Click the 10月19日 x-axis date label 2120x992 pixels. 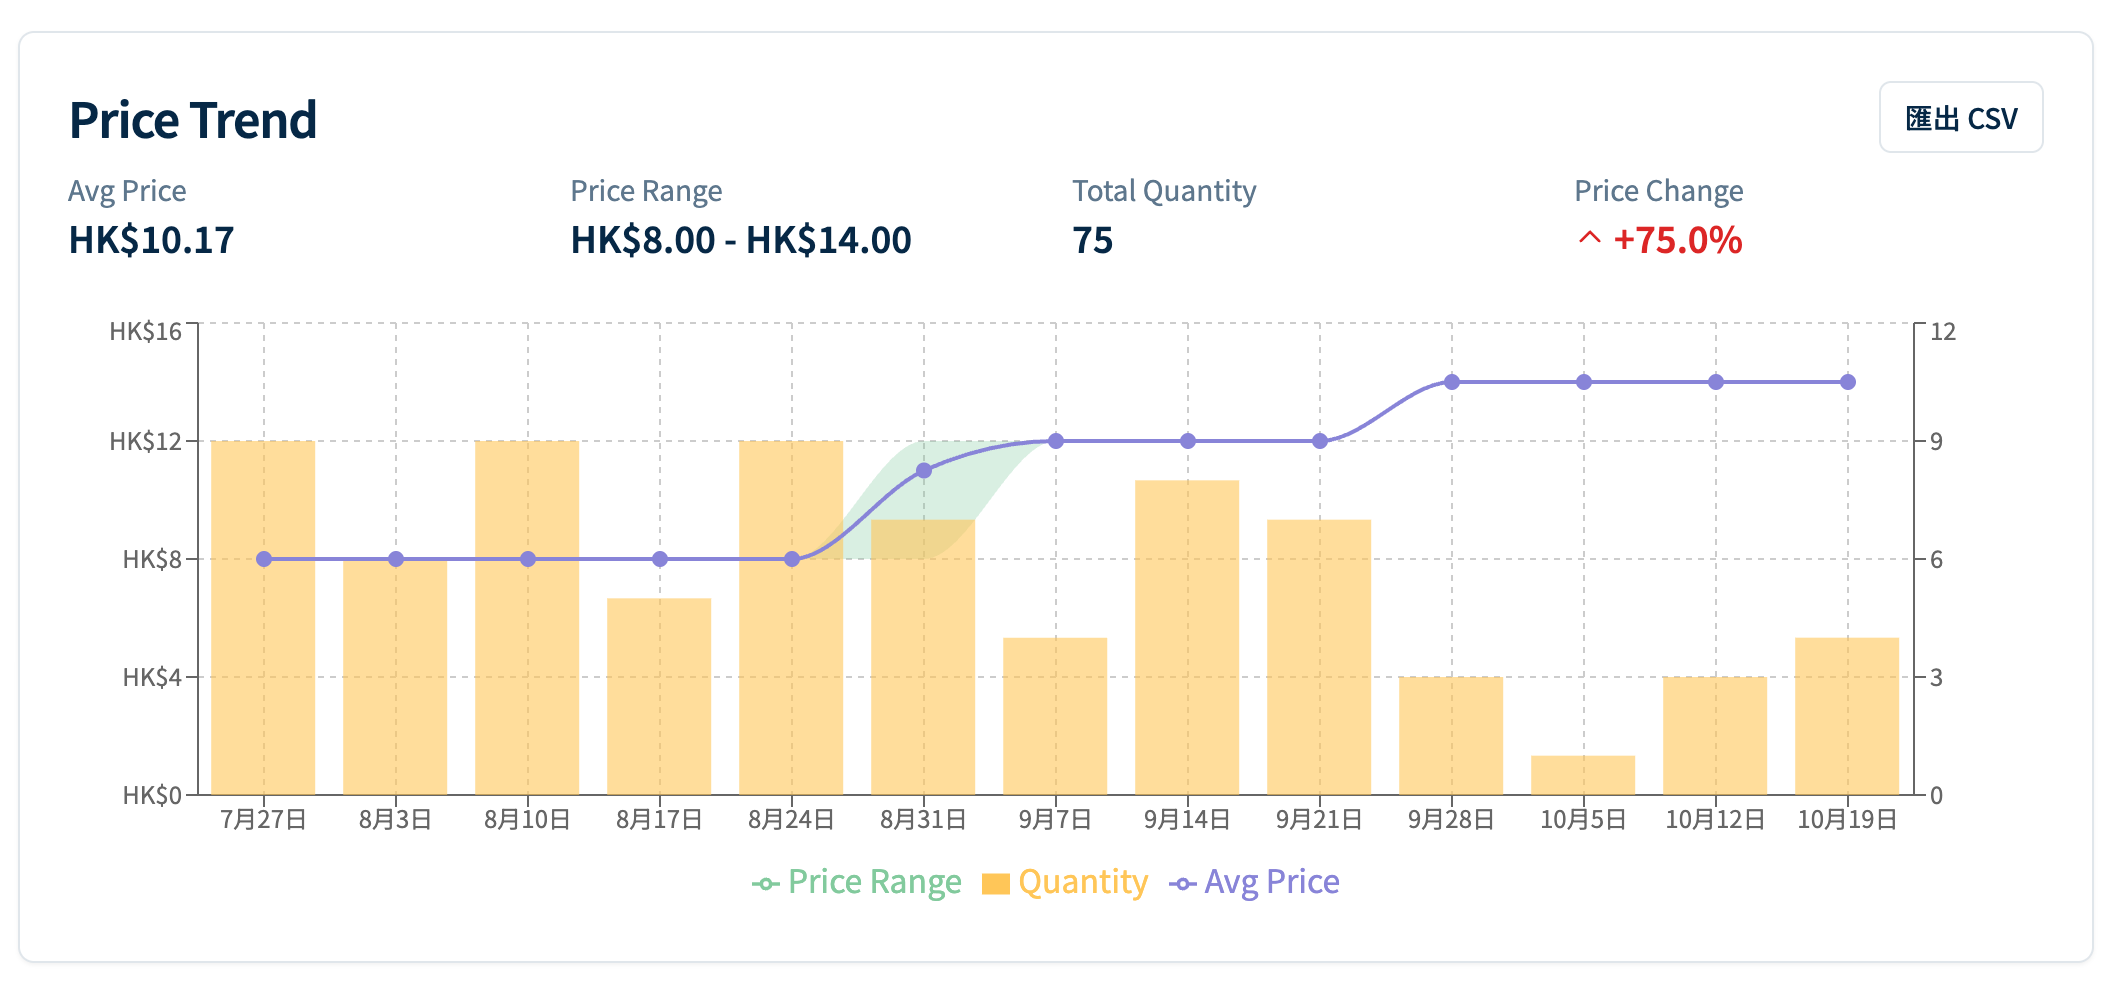(1847, 820)
